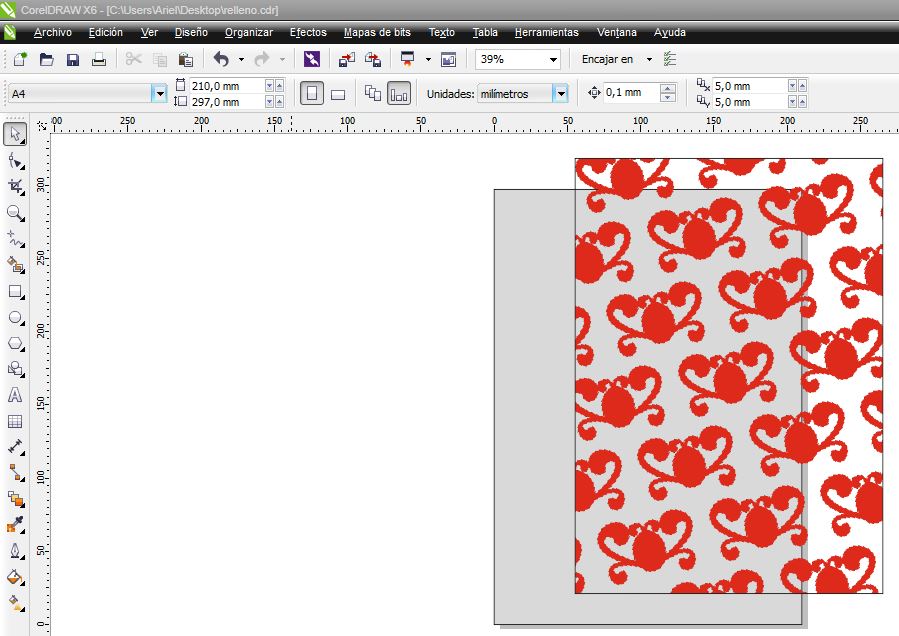Screen dimensions: 899x636
Task: Open the Edición menu
Action: (x=105, y=33)
